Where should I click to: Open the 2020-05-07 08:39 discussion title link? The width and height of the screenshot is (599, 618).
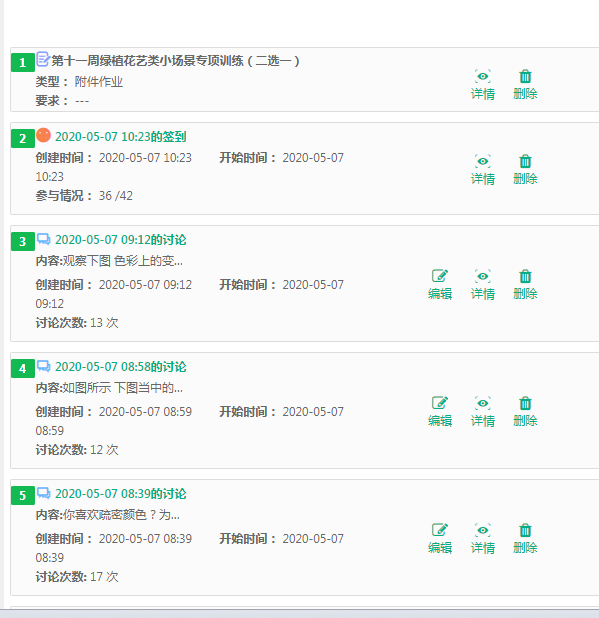coord(121,494)
